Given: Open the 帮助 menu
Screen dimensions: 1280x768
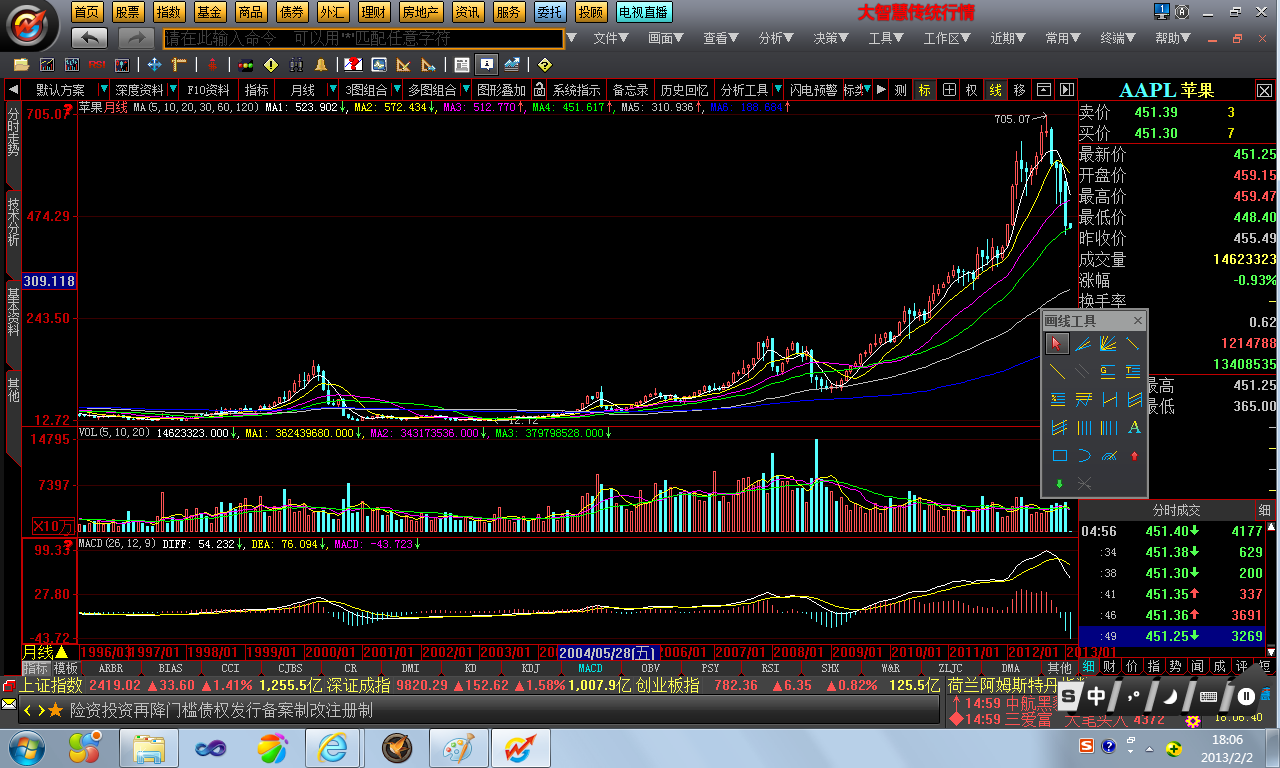Looking at the screenshot, I should pyautogui.click(x=1173, y=38).
